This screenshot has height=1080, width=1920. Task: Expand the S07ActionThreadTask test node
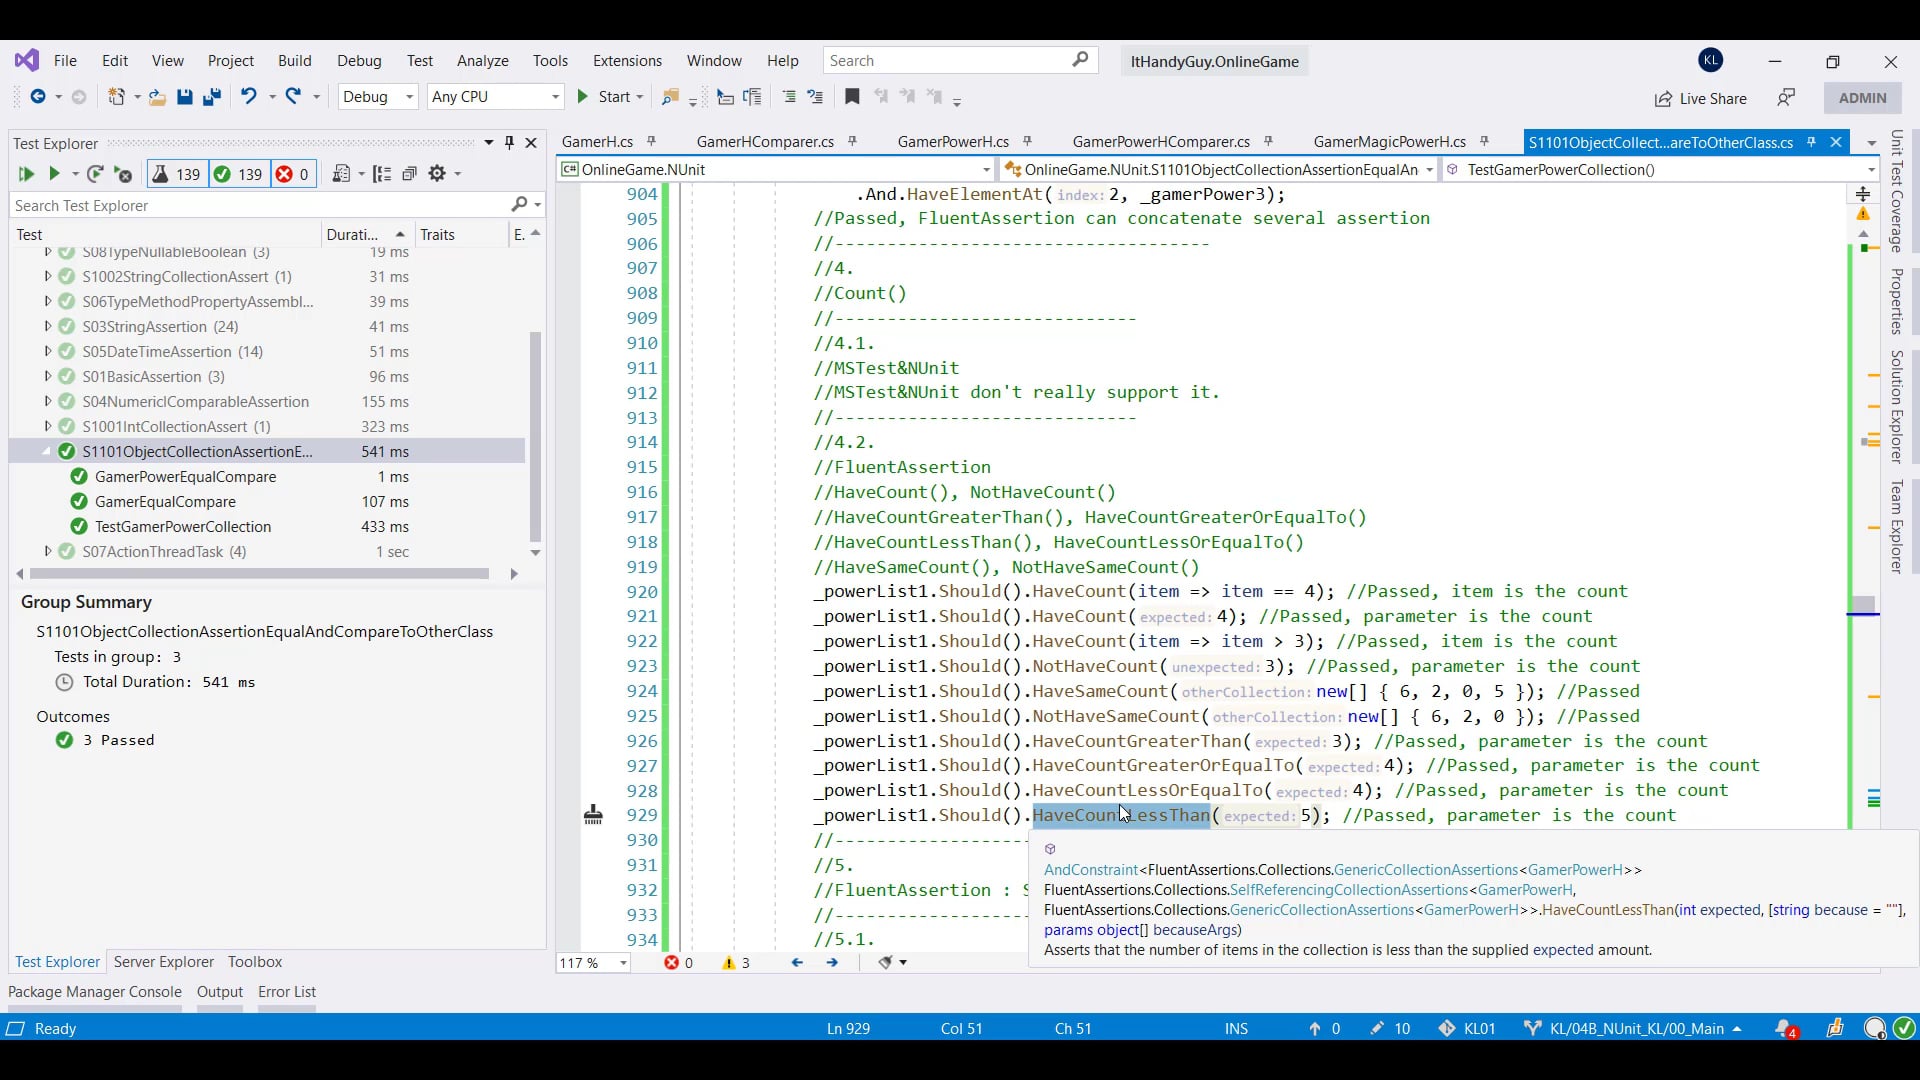pos(47,551)
